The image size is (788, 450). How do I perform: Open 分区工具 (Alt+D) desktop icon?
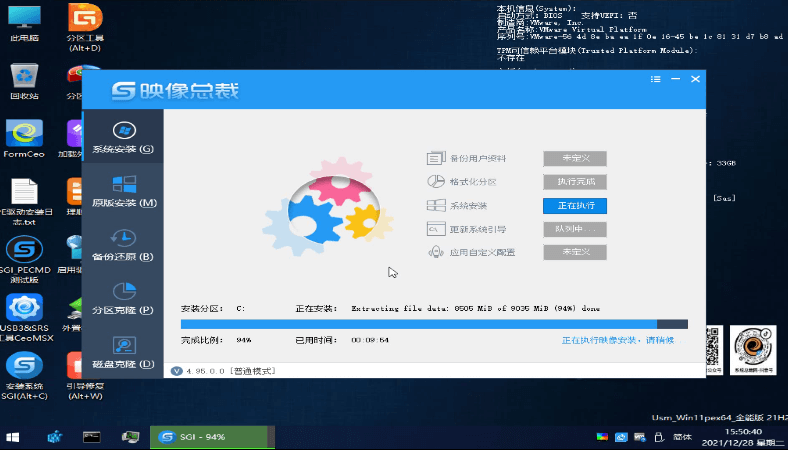point(85,27)
